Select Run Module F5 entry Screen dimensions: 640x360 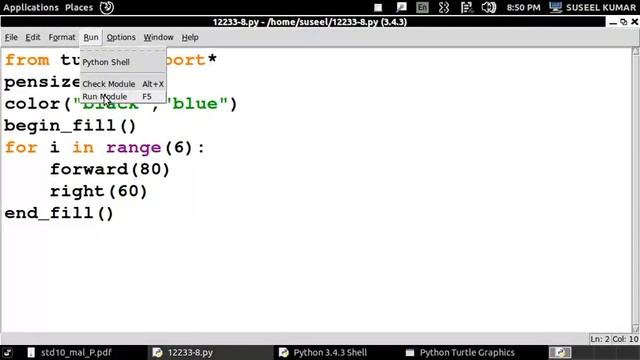coord(123,97)
